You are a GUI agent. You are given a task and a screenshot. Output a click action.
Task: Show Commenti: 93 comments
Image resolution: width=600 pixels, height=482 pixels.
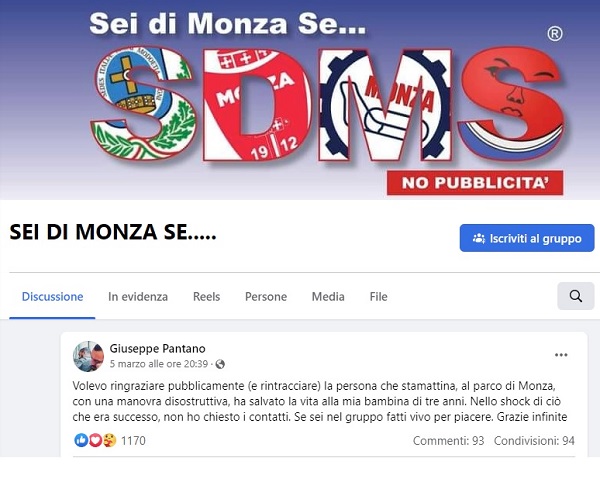448,441
